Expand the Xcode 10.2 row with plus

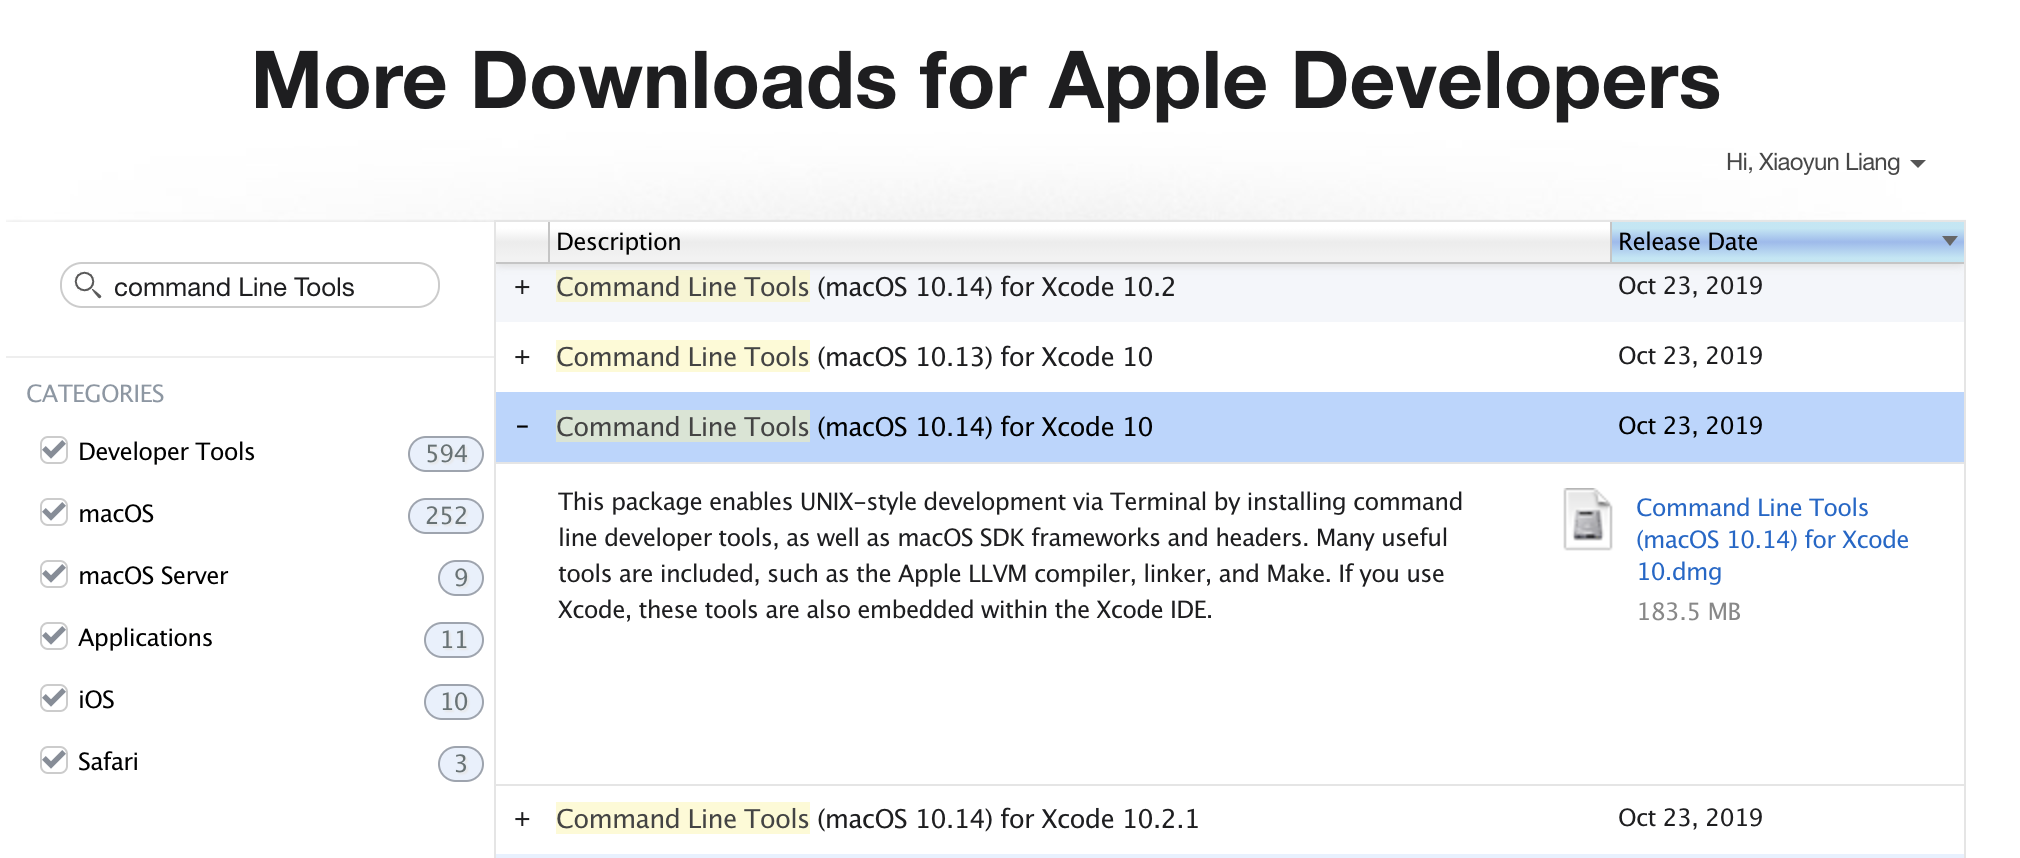pyautogui.click(x=522, y=287)
